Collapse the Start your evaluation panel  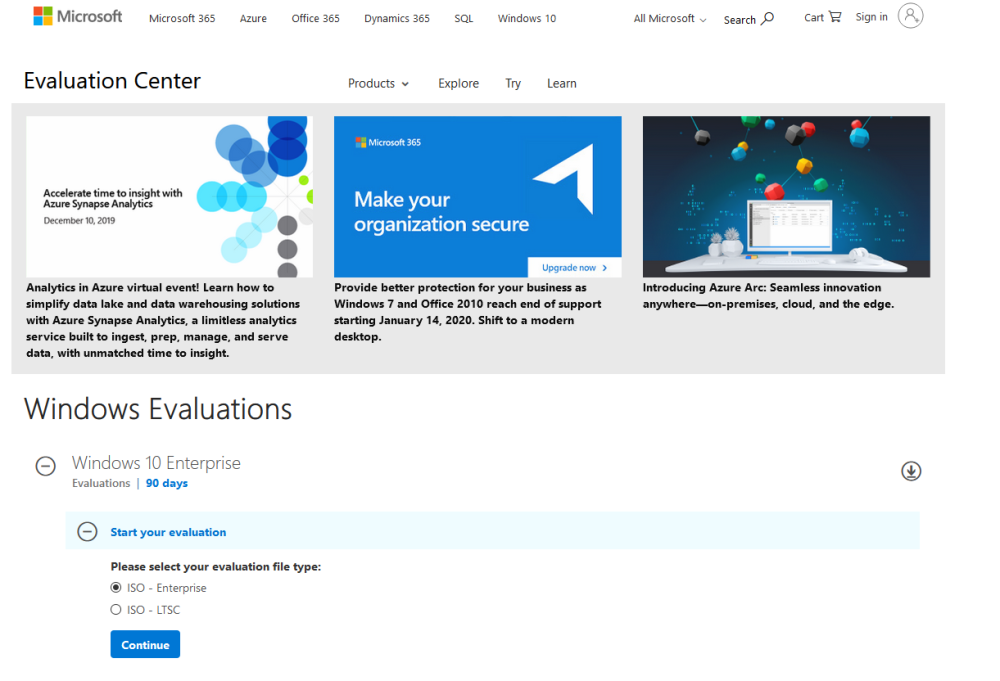(x=87, y=532)
